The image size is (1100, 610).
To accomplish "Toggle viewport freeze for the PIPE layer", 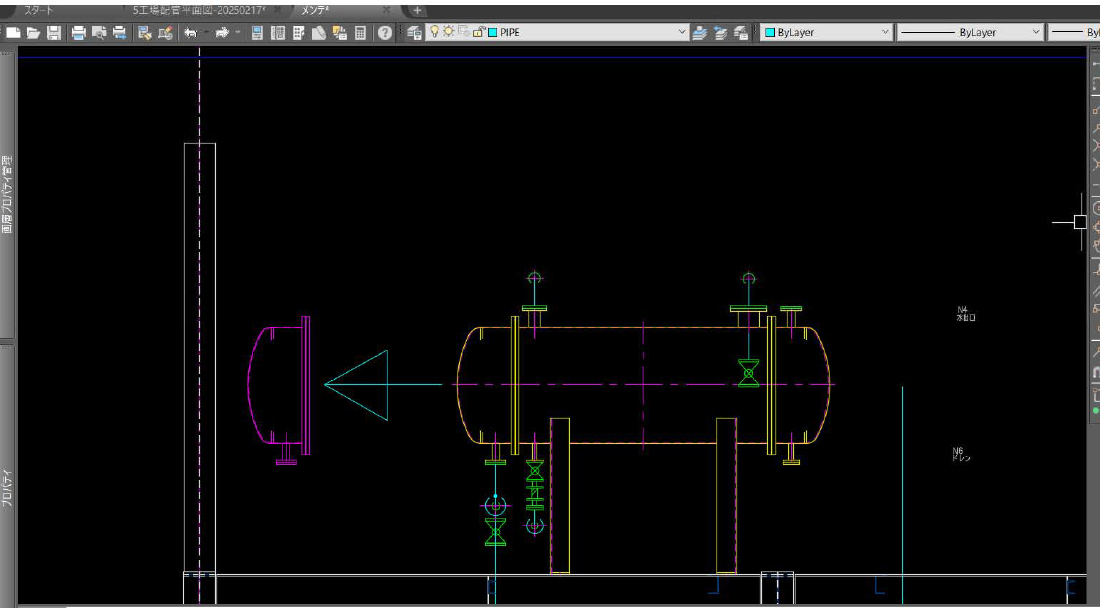I will click(464, 32).
